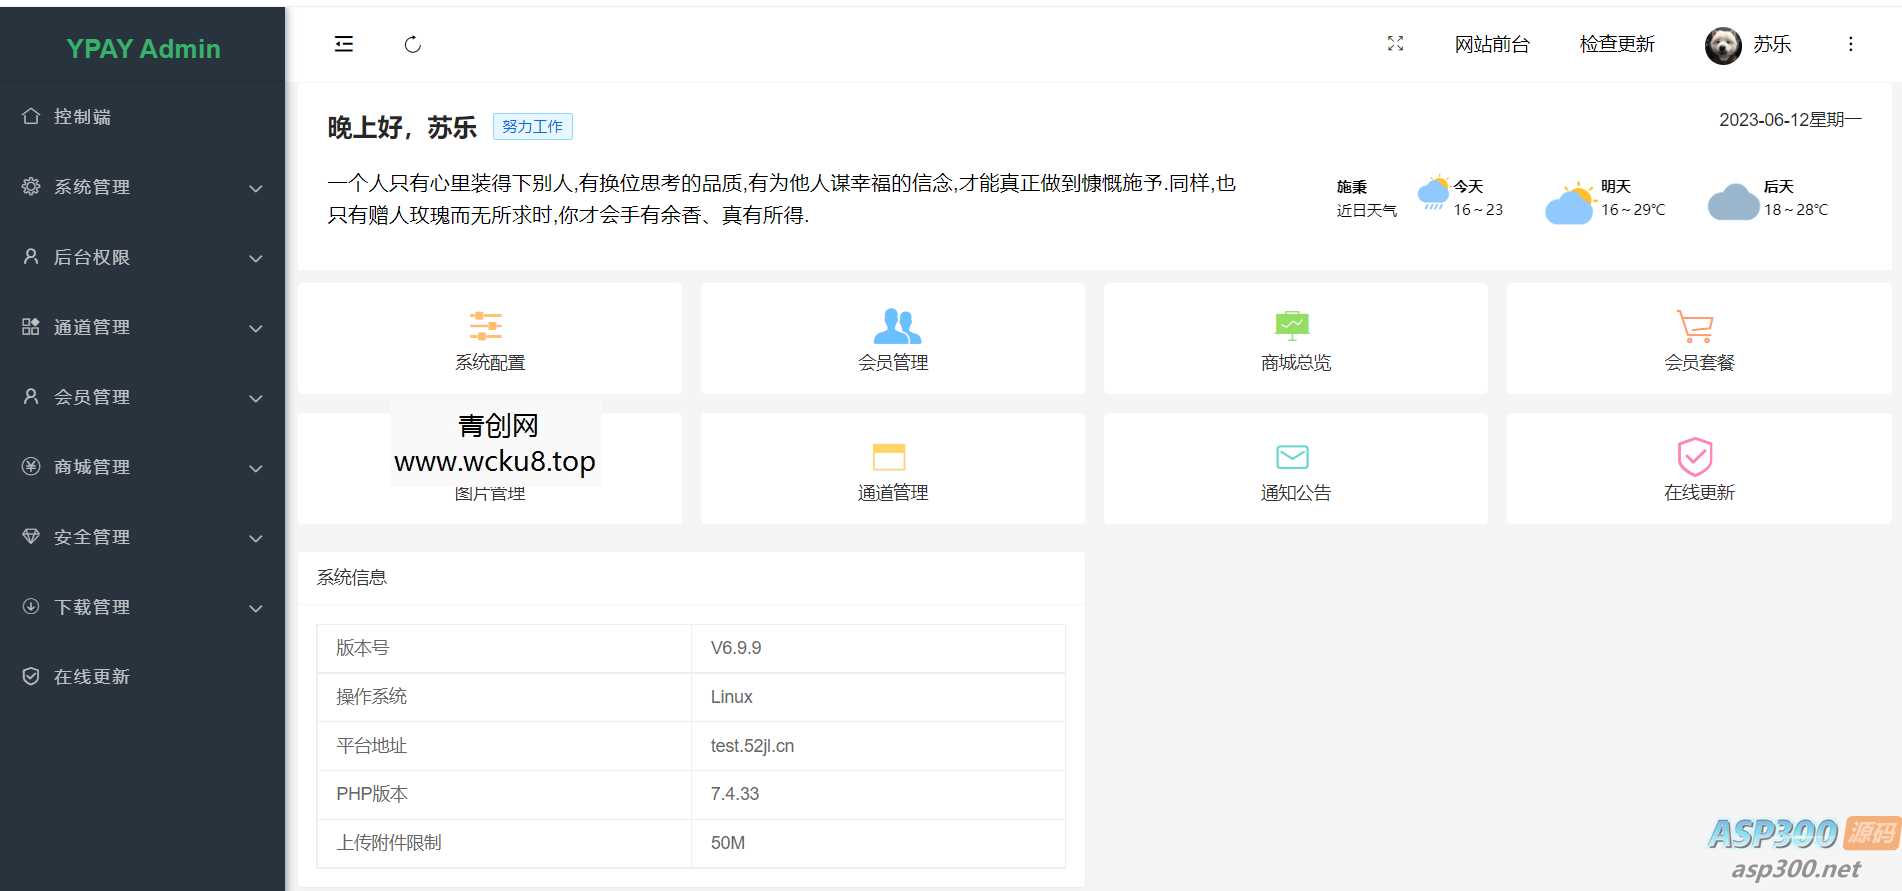The width and height of the screenshot is (1902, 891).
Task: Open the 苏乐 username menu
Action: pos(1772,44)
